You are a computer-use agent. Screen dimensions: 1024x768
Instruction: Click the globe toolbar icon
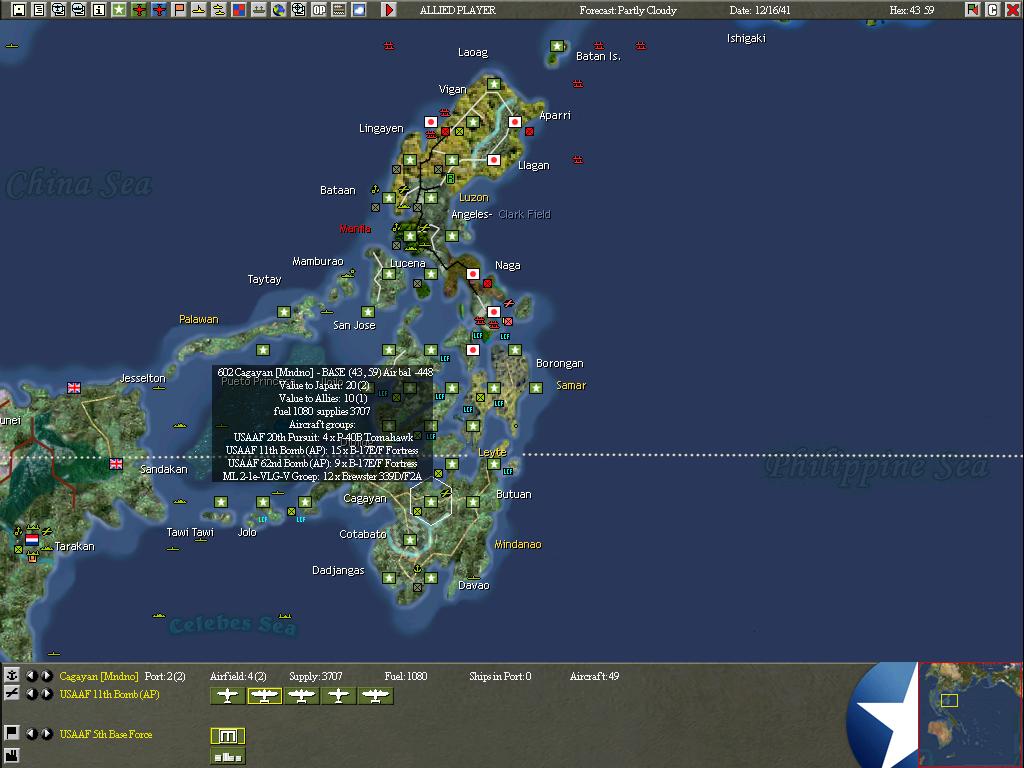pyautogui.click(x=279, y=10)
